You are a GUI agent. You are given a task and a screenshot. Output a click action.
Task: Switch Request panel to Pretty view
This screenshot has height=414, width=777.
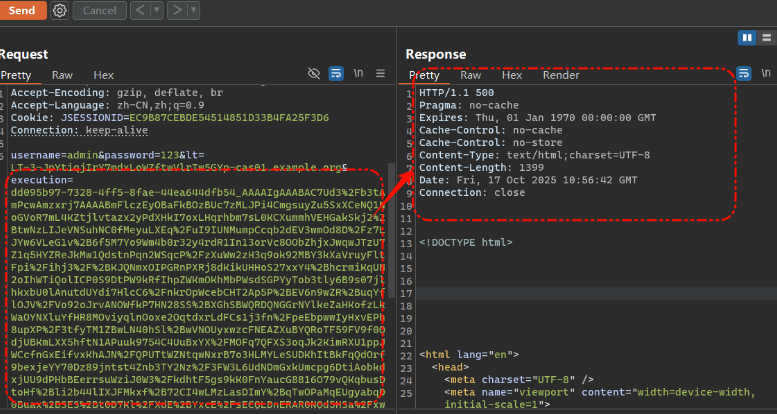click(x=16, y=75)
